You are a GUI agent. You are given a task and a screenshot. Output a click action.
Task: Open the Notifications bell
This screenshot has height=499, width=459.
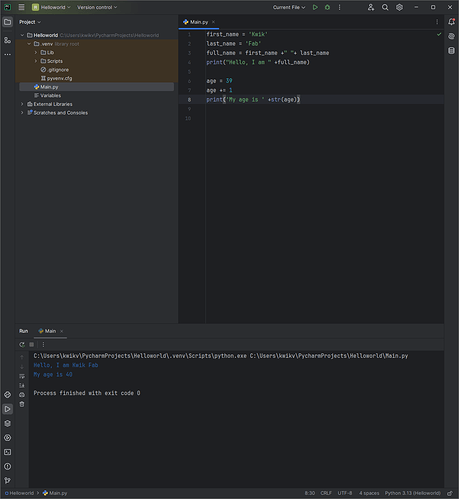451,22
